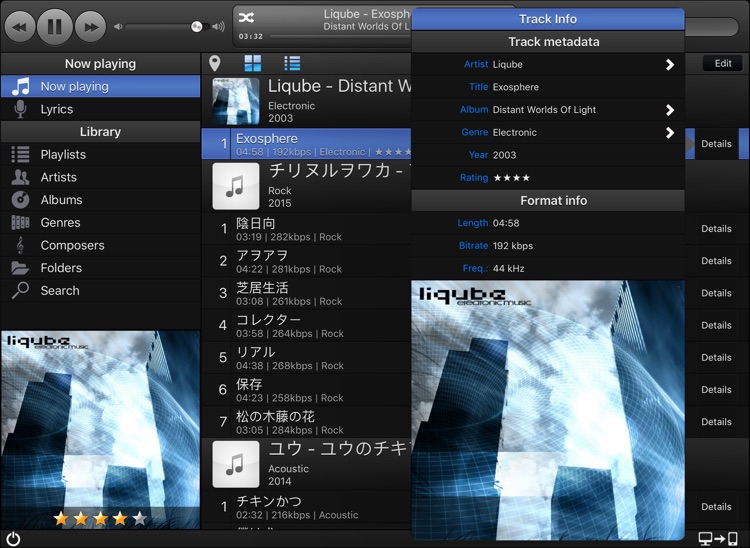Select track 3 芝居生活
This screenshot has height=548, width=750.
coord(306,293)
